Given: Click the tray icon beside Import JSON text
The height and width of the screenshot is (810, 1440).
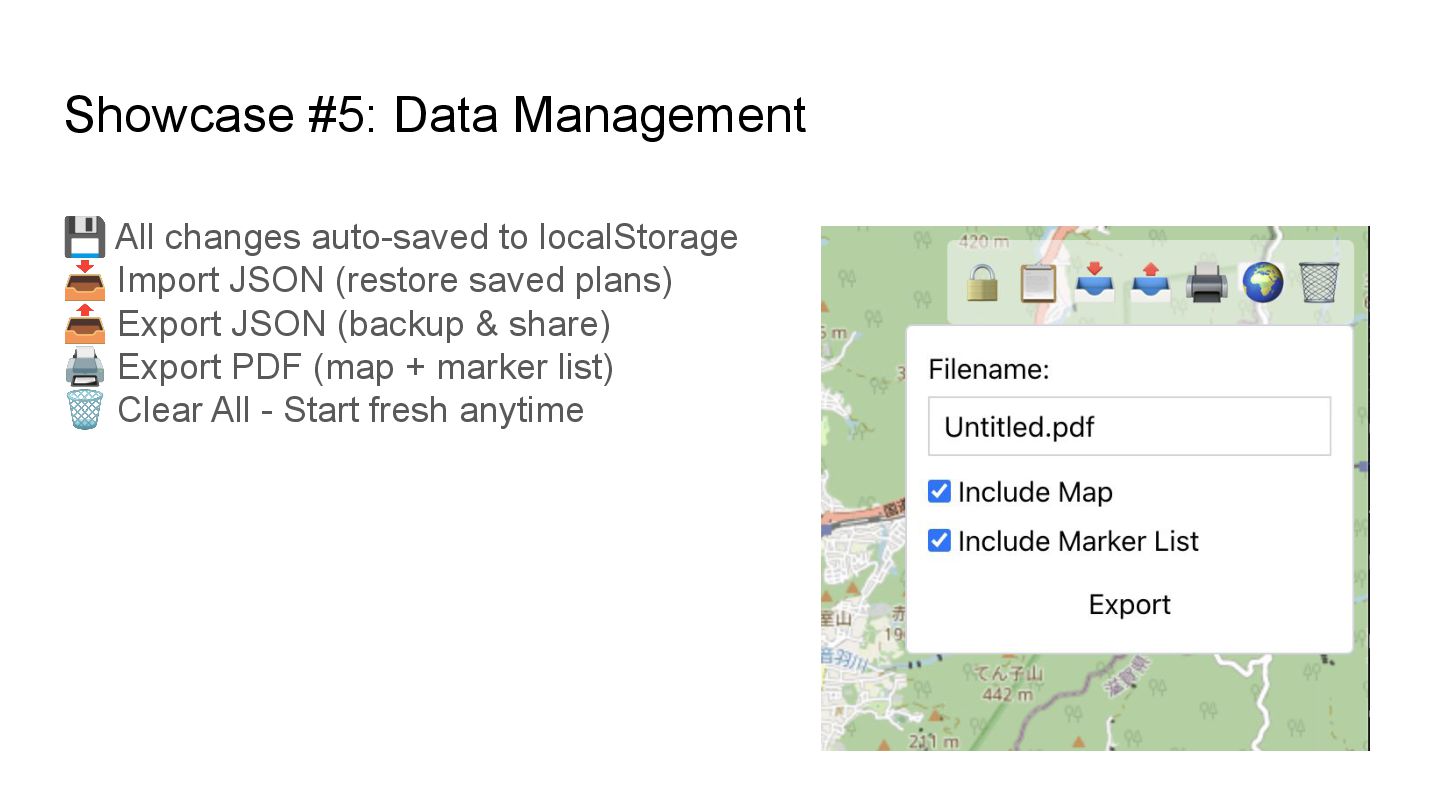Looking at the screenshot, I should [x=85, y=281].
